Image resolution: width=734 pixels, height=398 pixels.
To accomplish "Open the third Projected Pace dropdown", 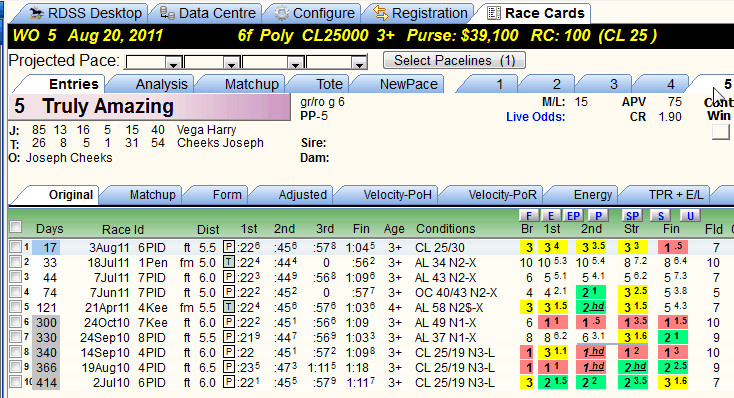I will (x=295, y=62).
